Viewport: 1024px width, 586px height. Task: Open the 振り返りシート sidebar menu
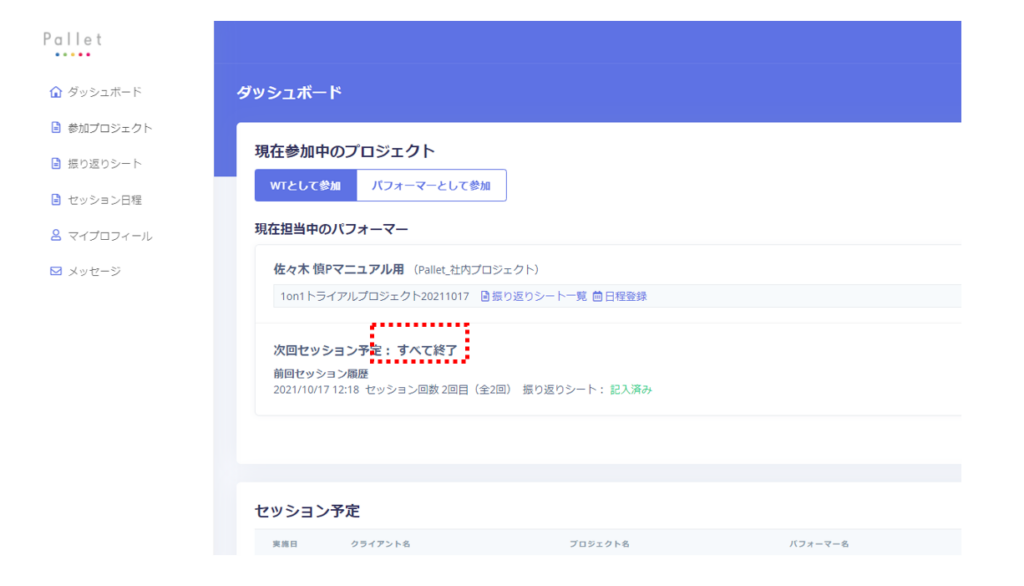pyautogui.click(x=104, y=163)
